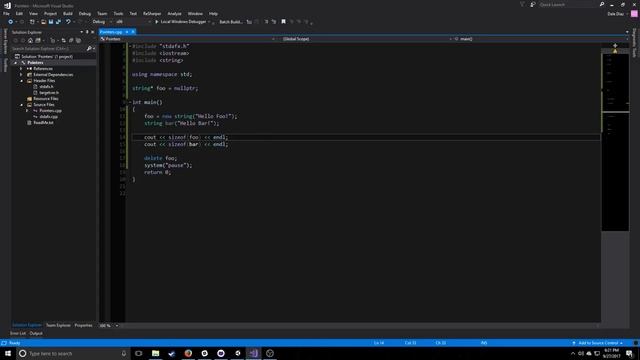Open the Windows Start menu
Viewport: 640px width, 360px height.
(8, 353)
